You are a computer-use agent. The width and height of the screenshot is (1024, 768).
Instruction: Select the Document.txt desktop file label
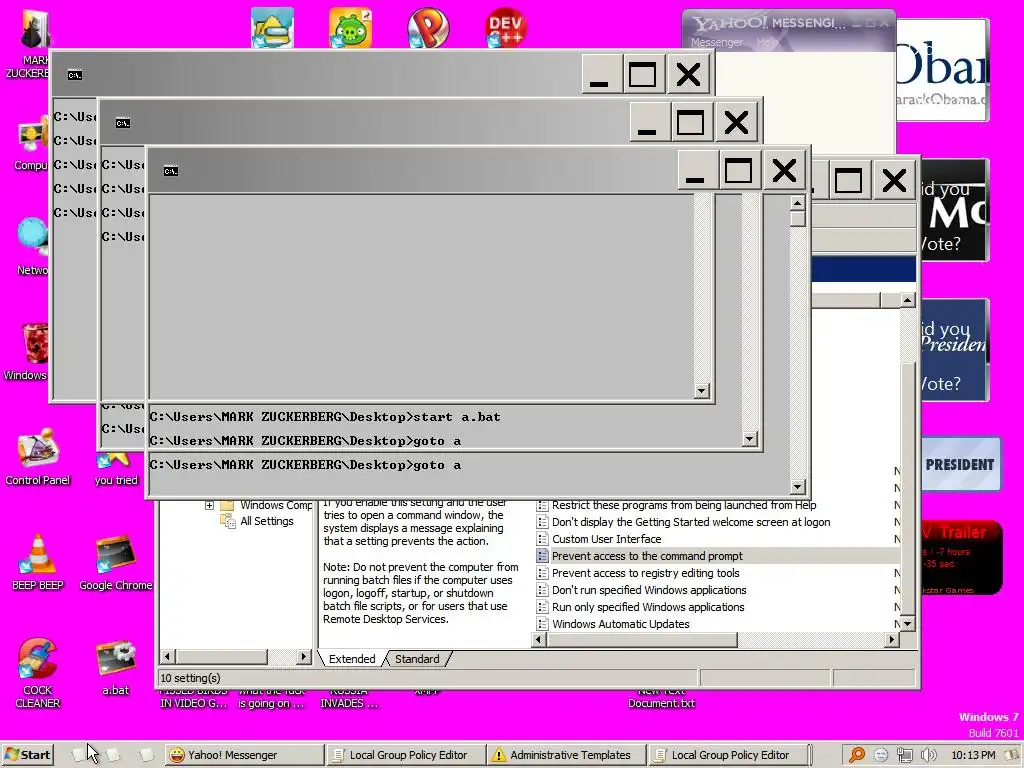coord(661,703)
